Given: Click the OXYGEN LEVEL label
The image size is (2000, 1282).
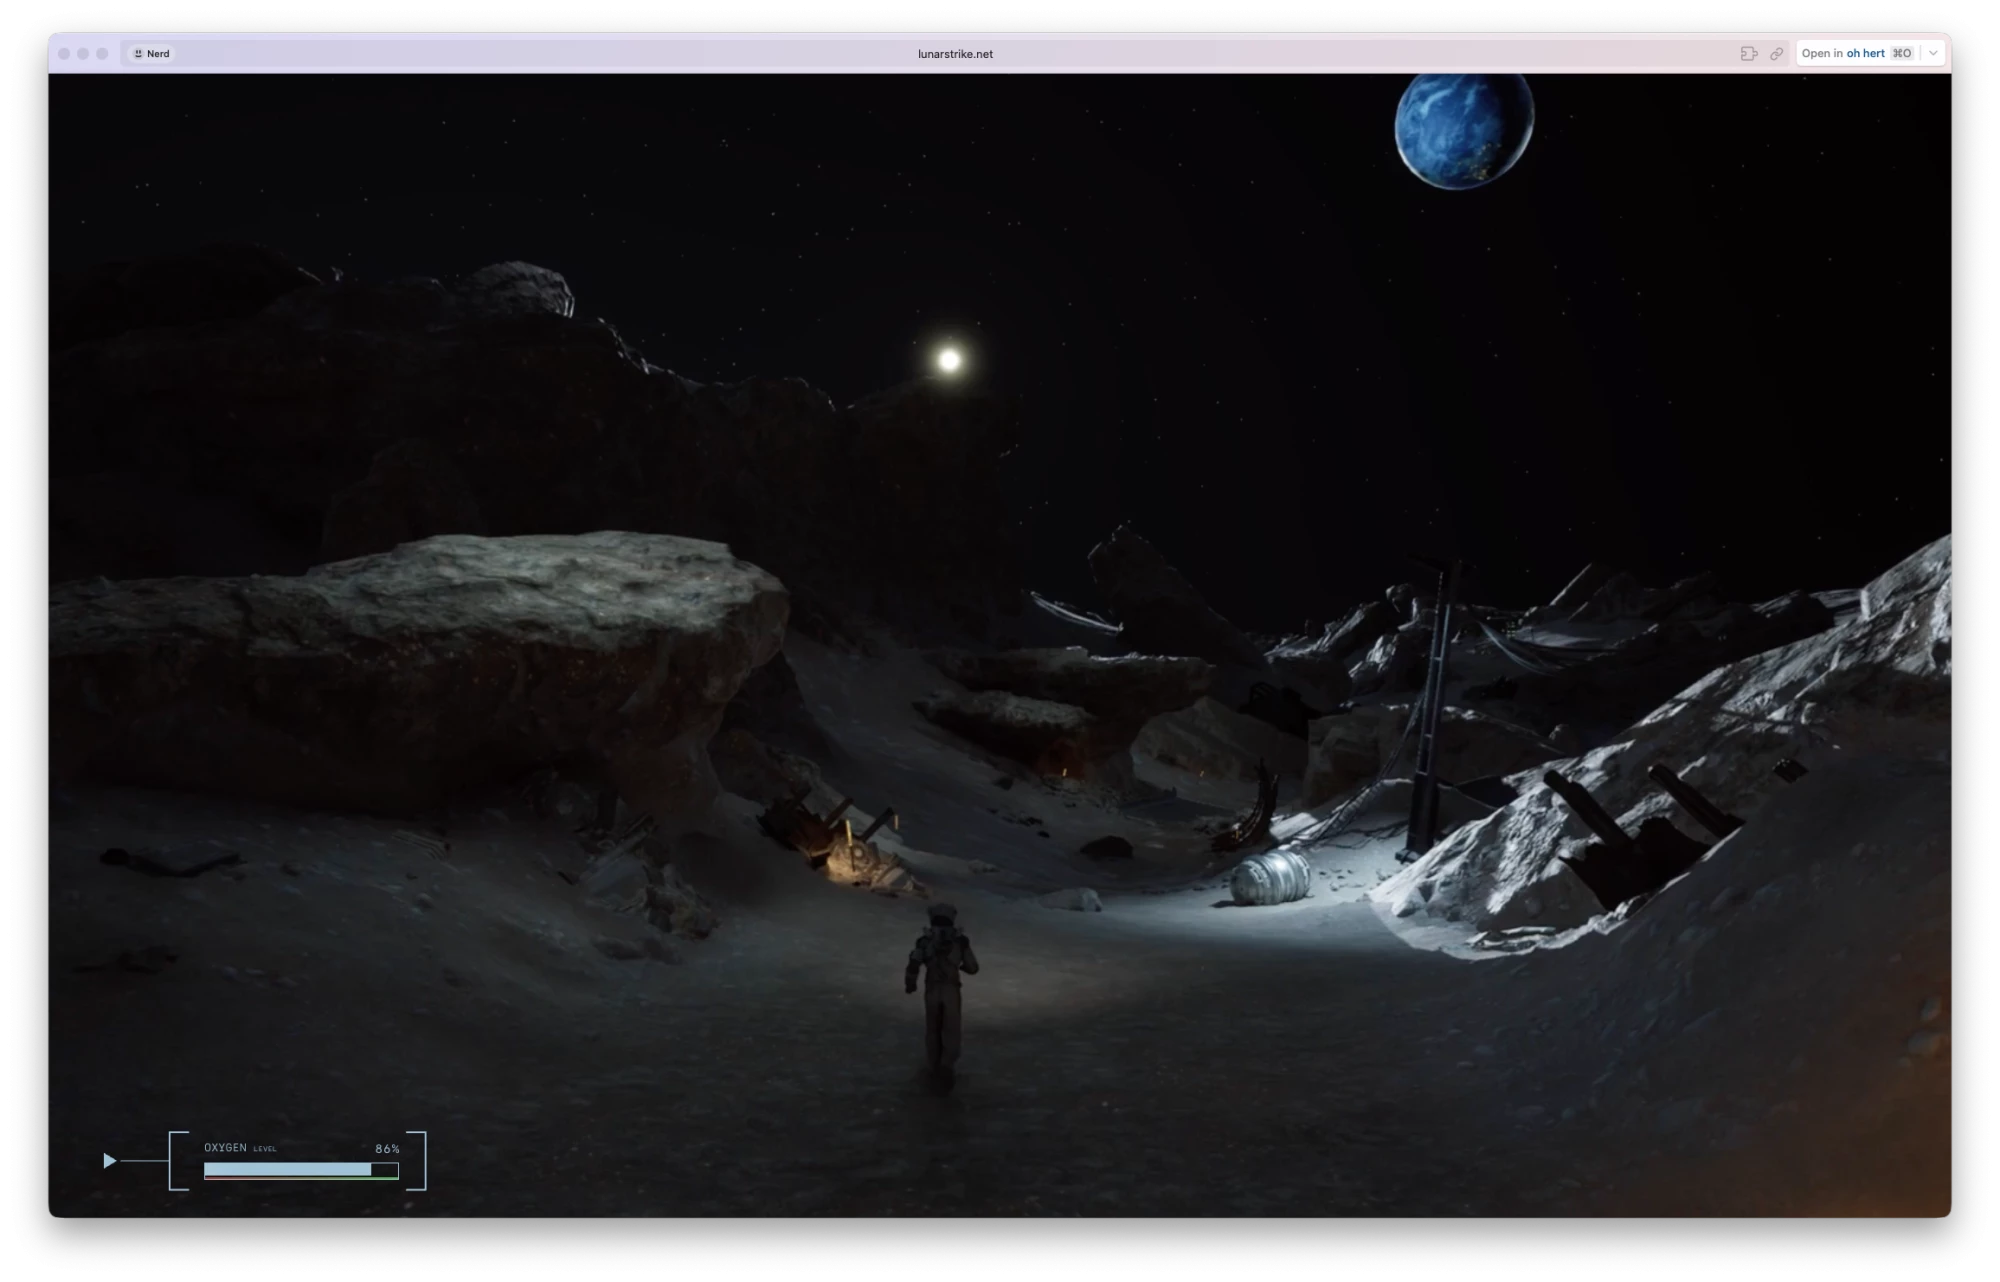Looking at the screenshot, I should point(239,1148).
